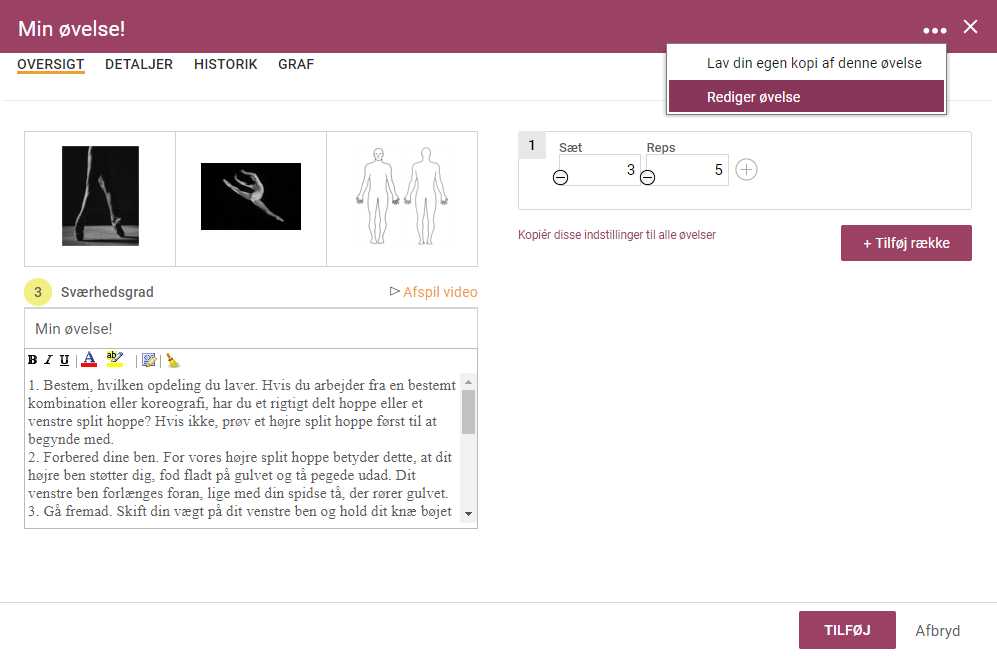Click the broom clear-formatting icon
The image size is (997, 656).
(x=172, y=360)
